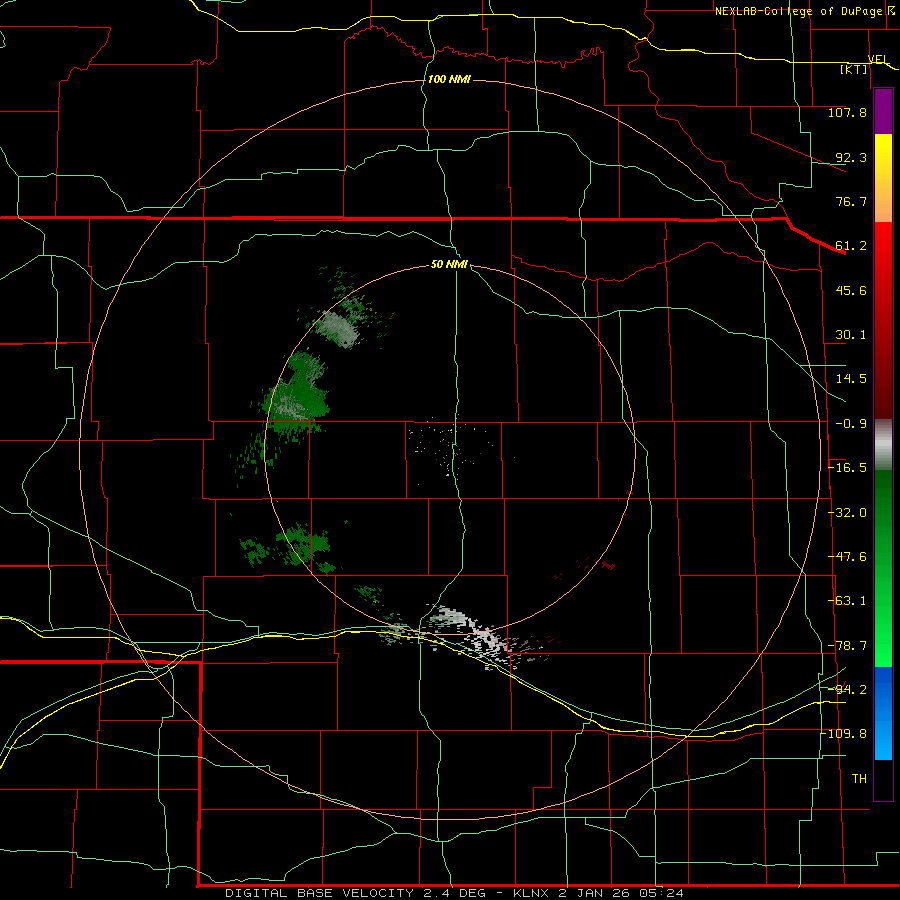Click the -32.0 velocity scale value
This screenshot has height=900, width=900.
pyautogui.click(x=847, y=513)
